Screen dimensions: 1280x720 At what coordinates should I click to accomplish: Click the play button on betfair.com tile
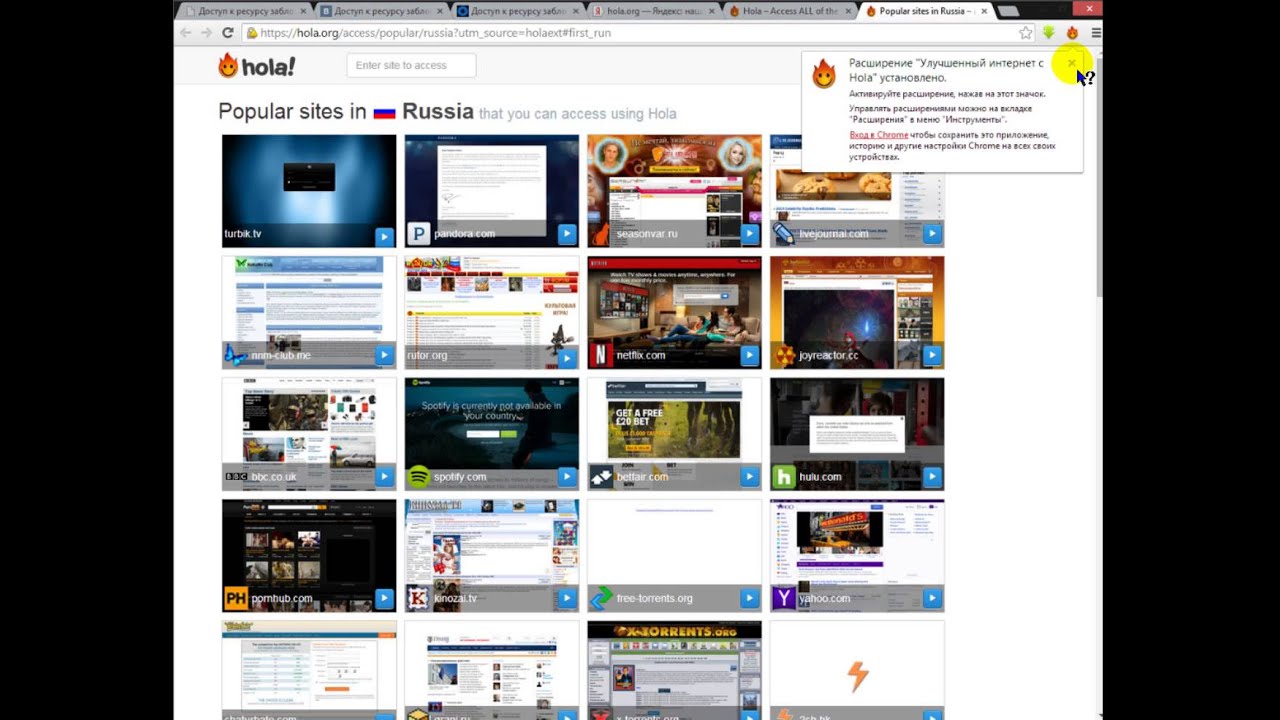749,477
